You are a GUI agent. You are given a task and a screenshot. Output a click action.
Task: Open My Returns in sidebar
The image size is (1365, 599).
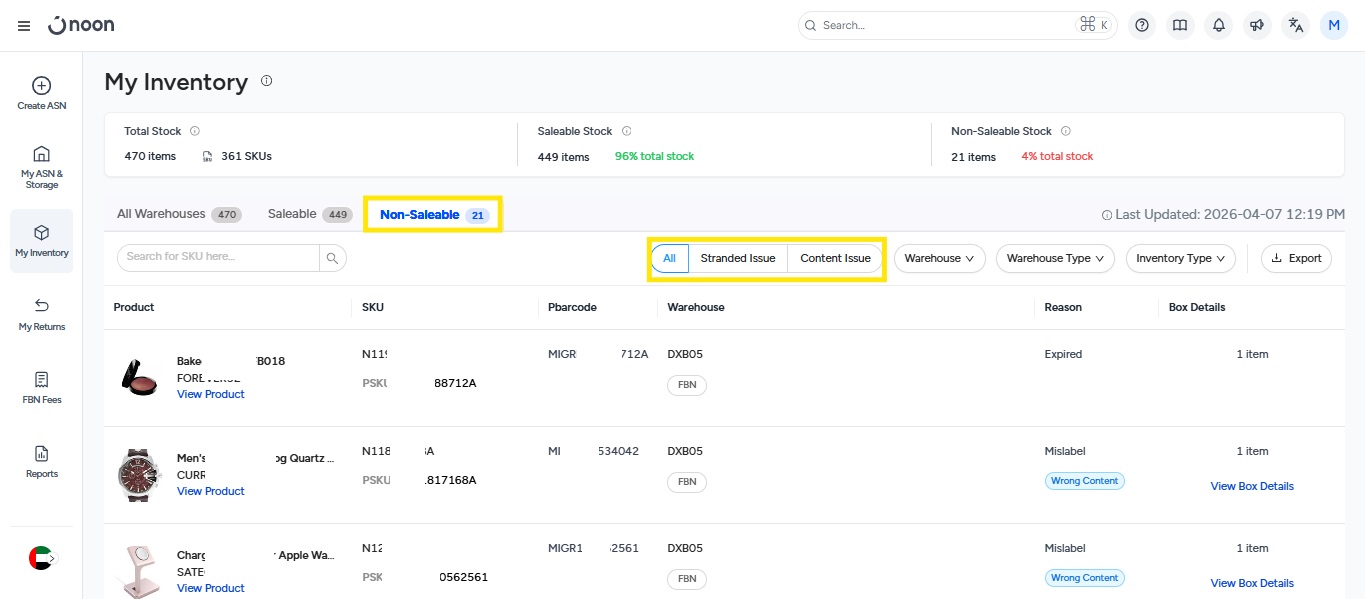[42, 306]
